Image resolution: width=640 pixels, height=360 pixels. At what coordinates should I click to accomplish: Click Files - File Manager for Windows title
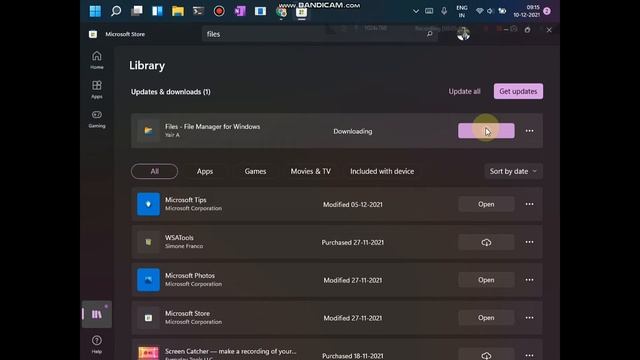click(212, 127)
